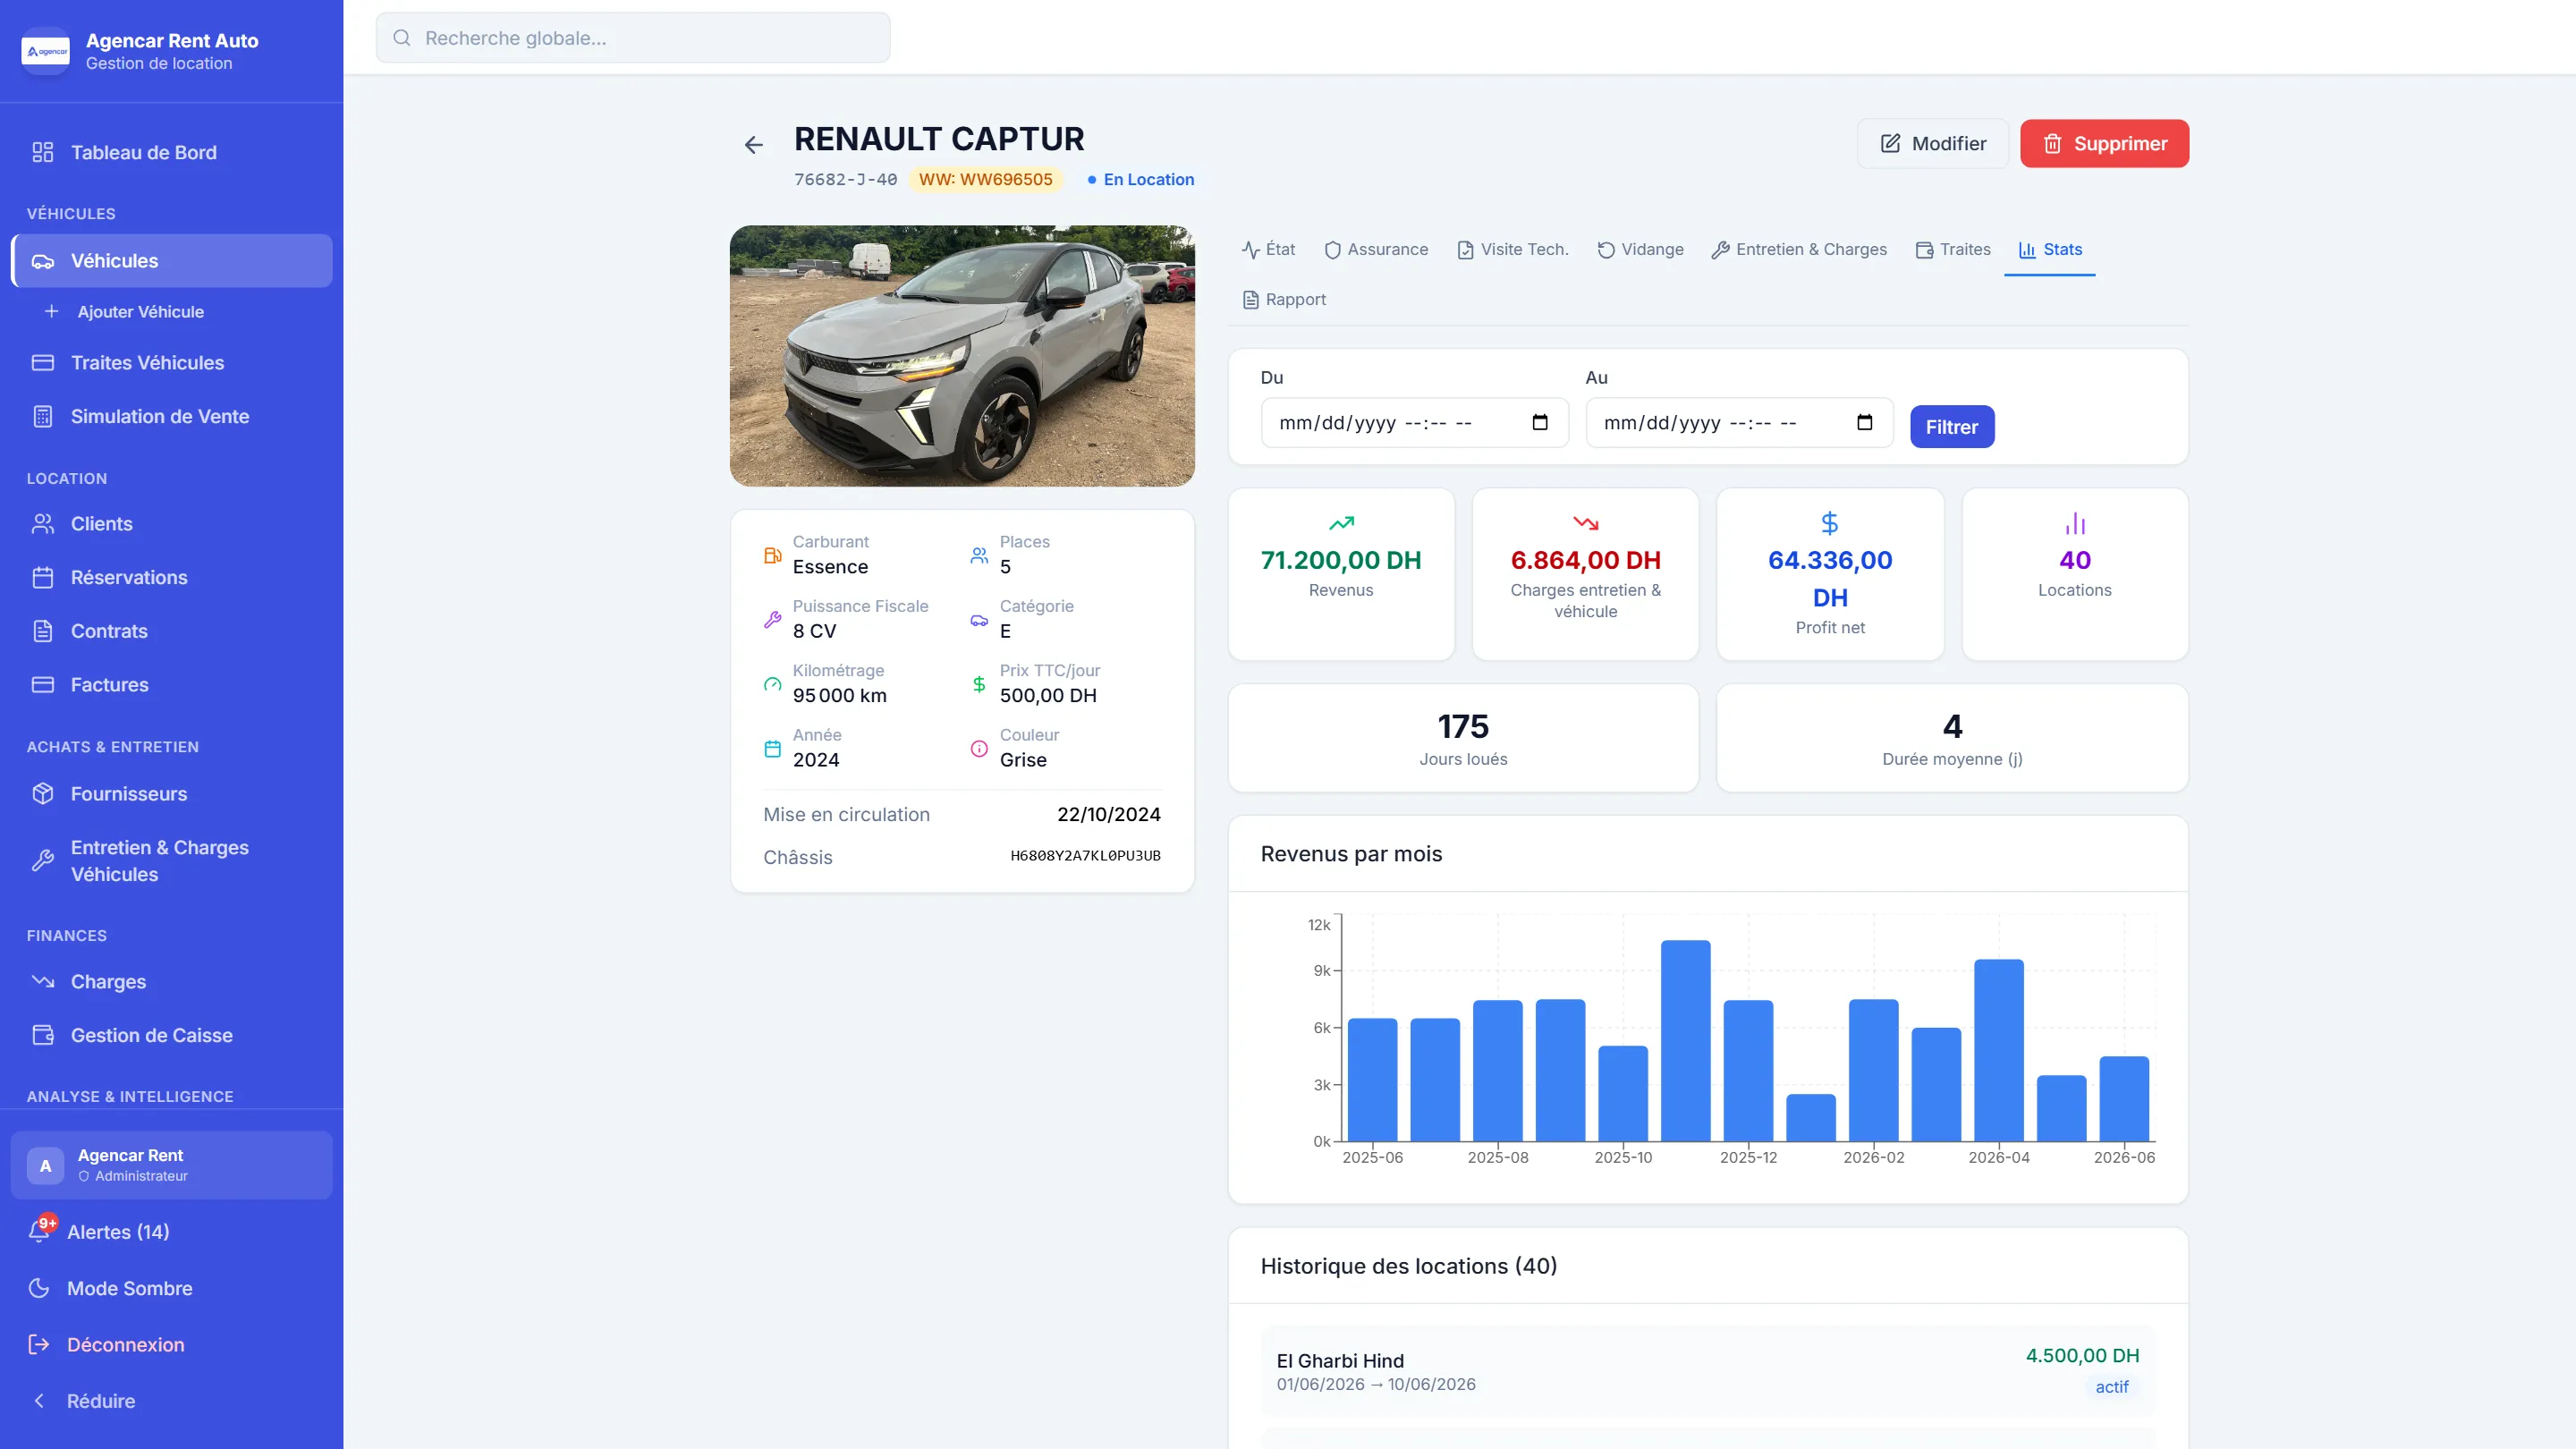Screen dimensions: 2576x1449
Task: Open the État tab
Action: tap(1268, 250)
